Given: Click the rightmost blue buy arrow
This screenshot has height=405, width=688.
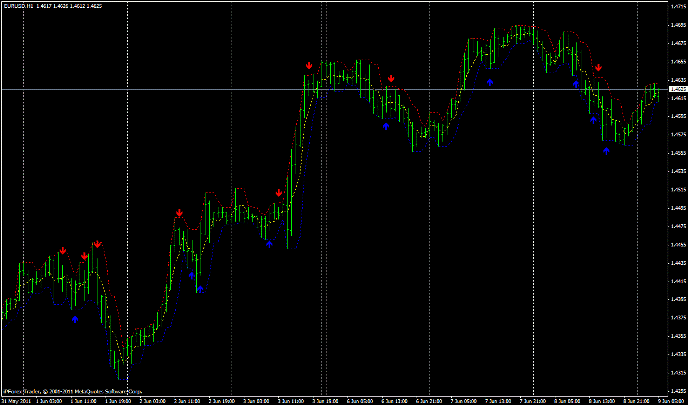Looking at the screenshot, I should [x=606, y=151].
